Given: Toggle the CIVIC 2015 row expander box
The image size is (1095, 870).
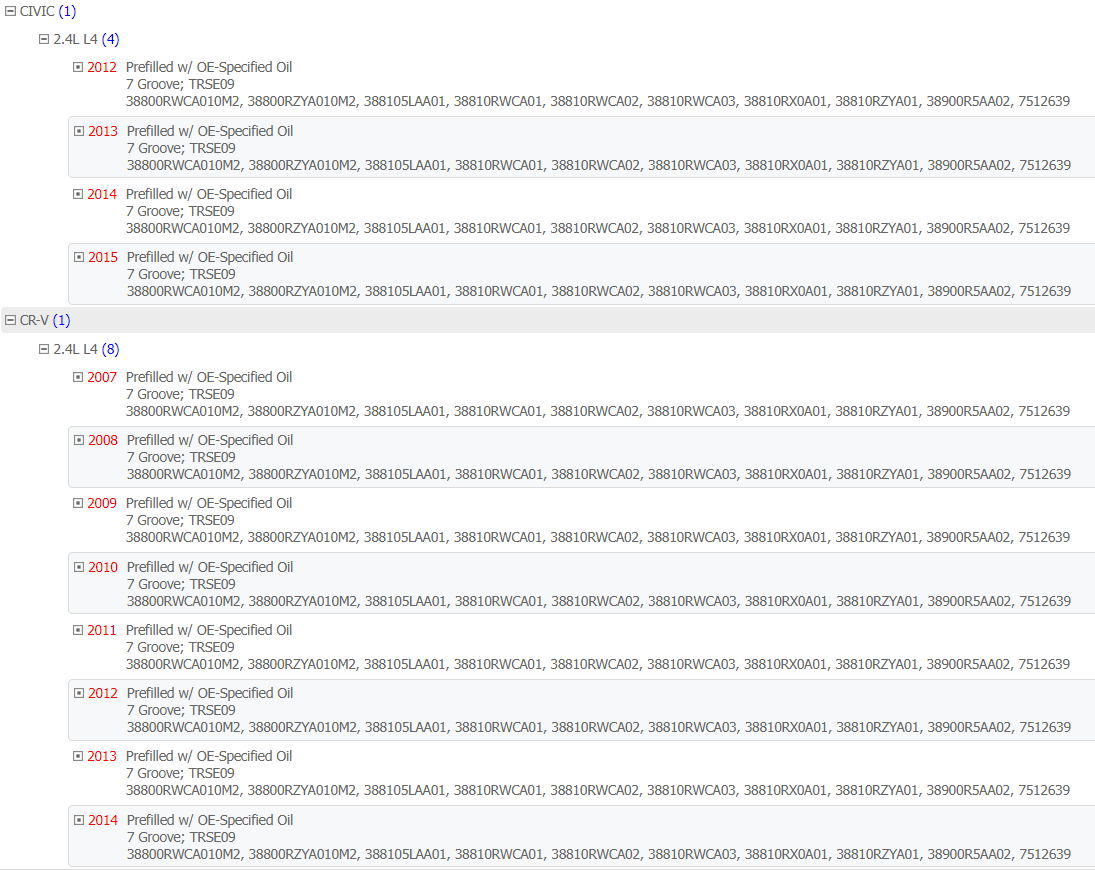Looking at the screenshot, I should pos(79,257).
